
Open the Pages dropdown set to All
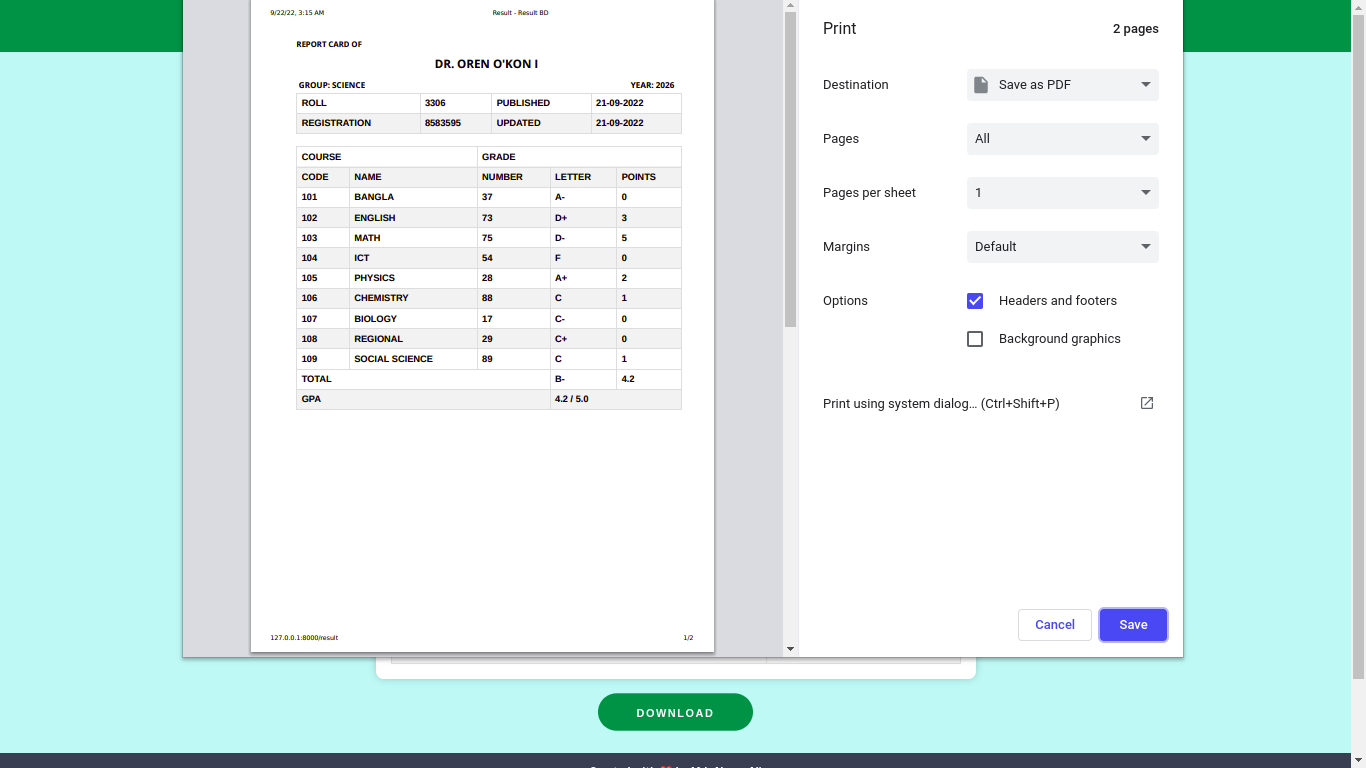click(1063, 139)
